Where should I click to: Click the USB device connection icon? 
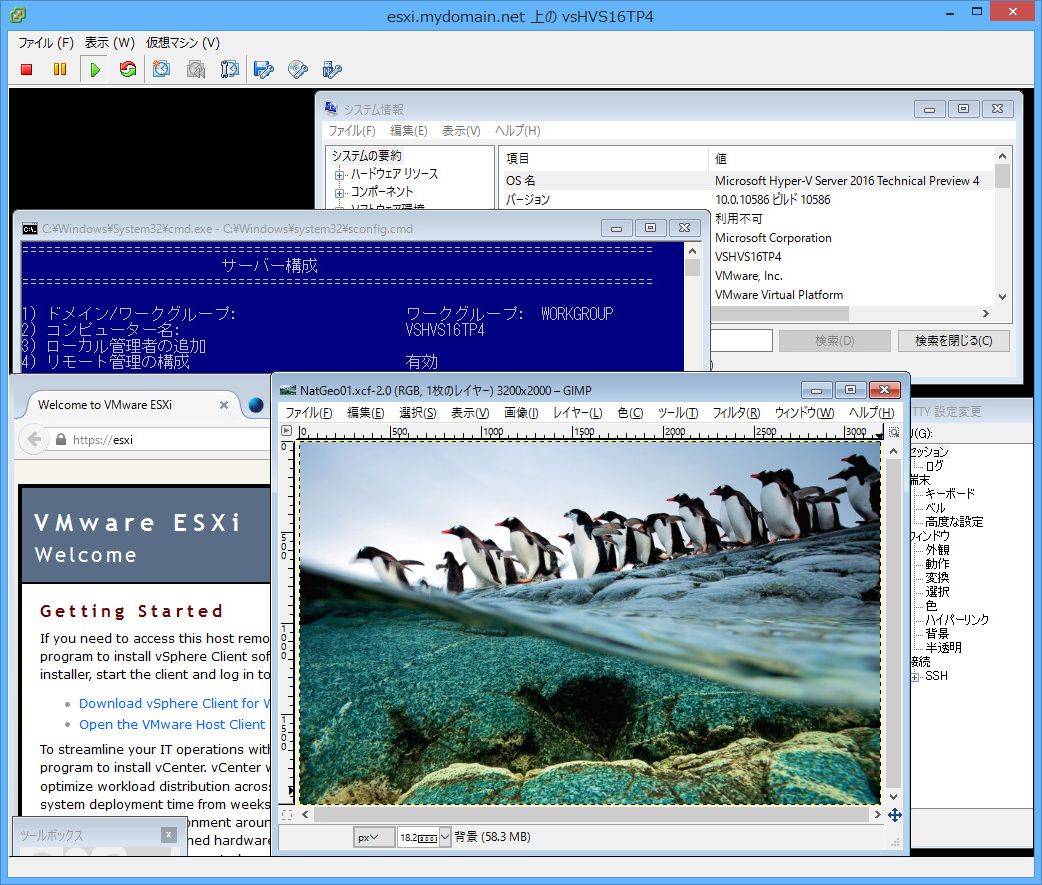332,69
